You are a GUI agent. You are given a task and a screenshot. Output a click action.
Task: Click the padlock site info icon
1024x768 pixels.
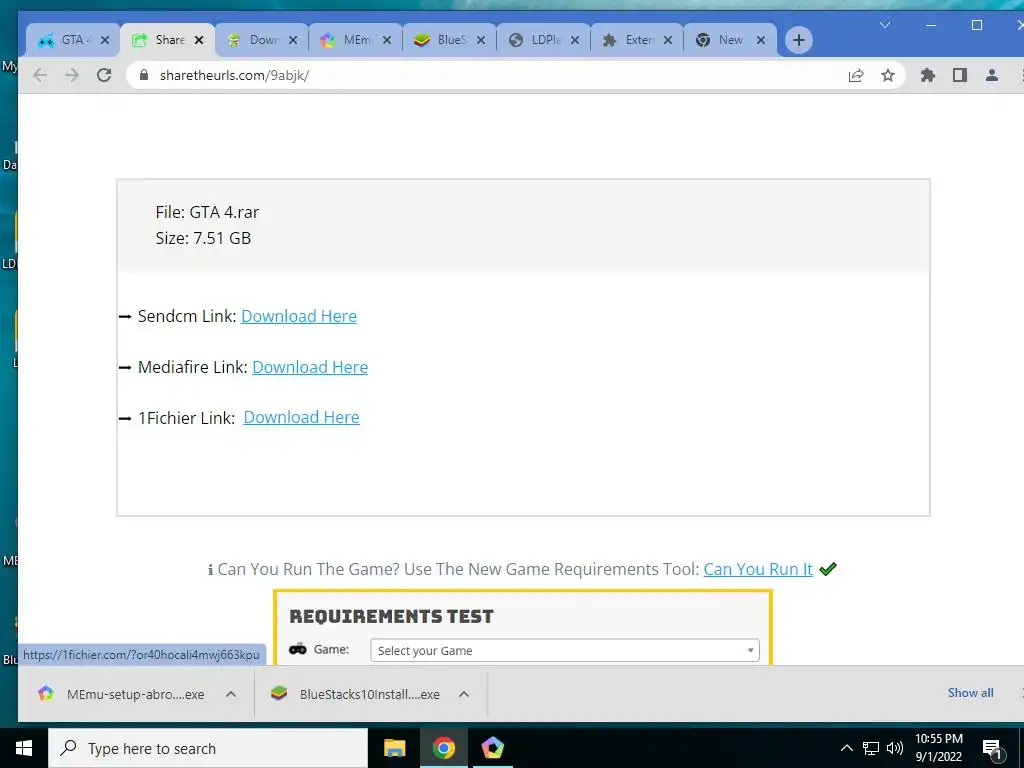tap(144, 75)
